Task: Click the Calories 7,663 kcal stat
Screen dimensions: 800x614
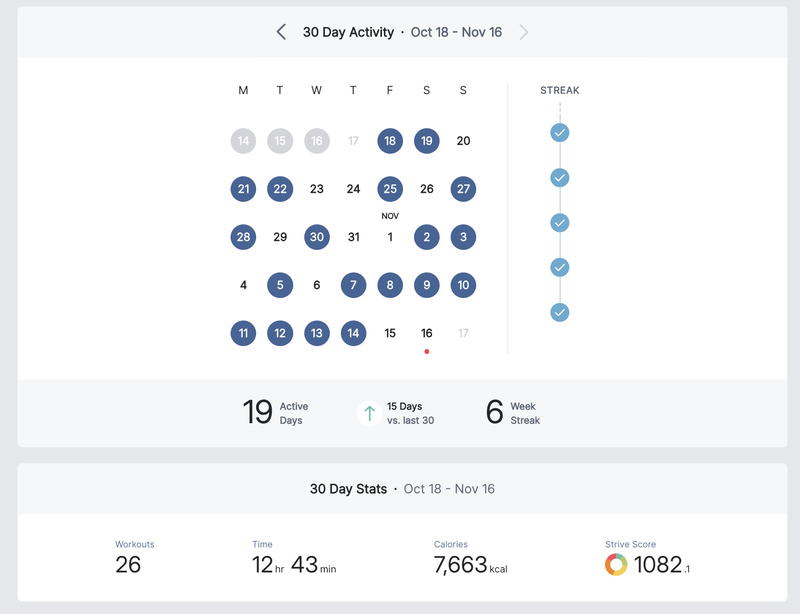Action: pos(470,565)
